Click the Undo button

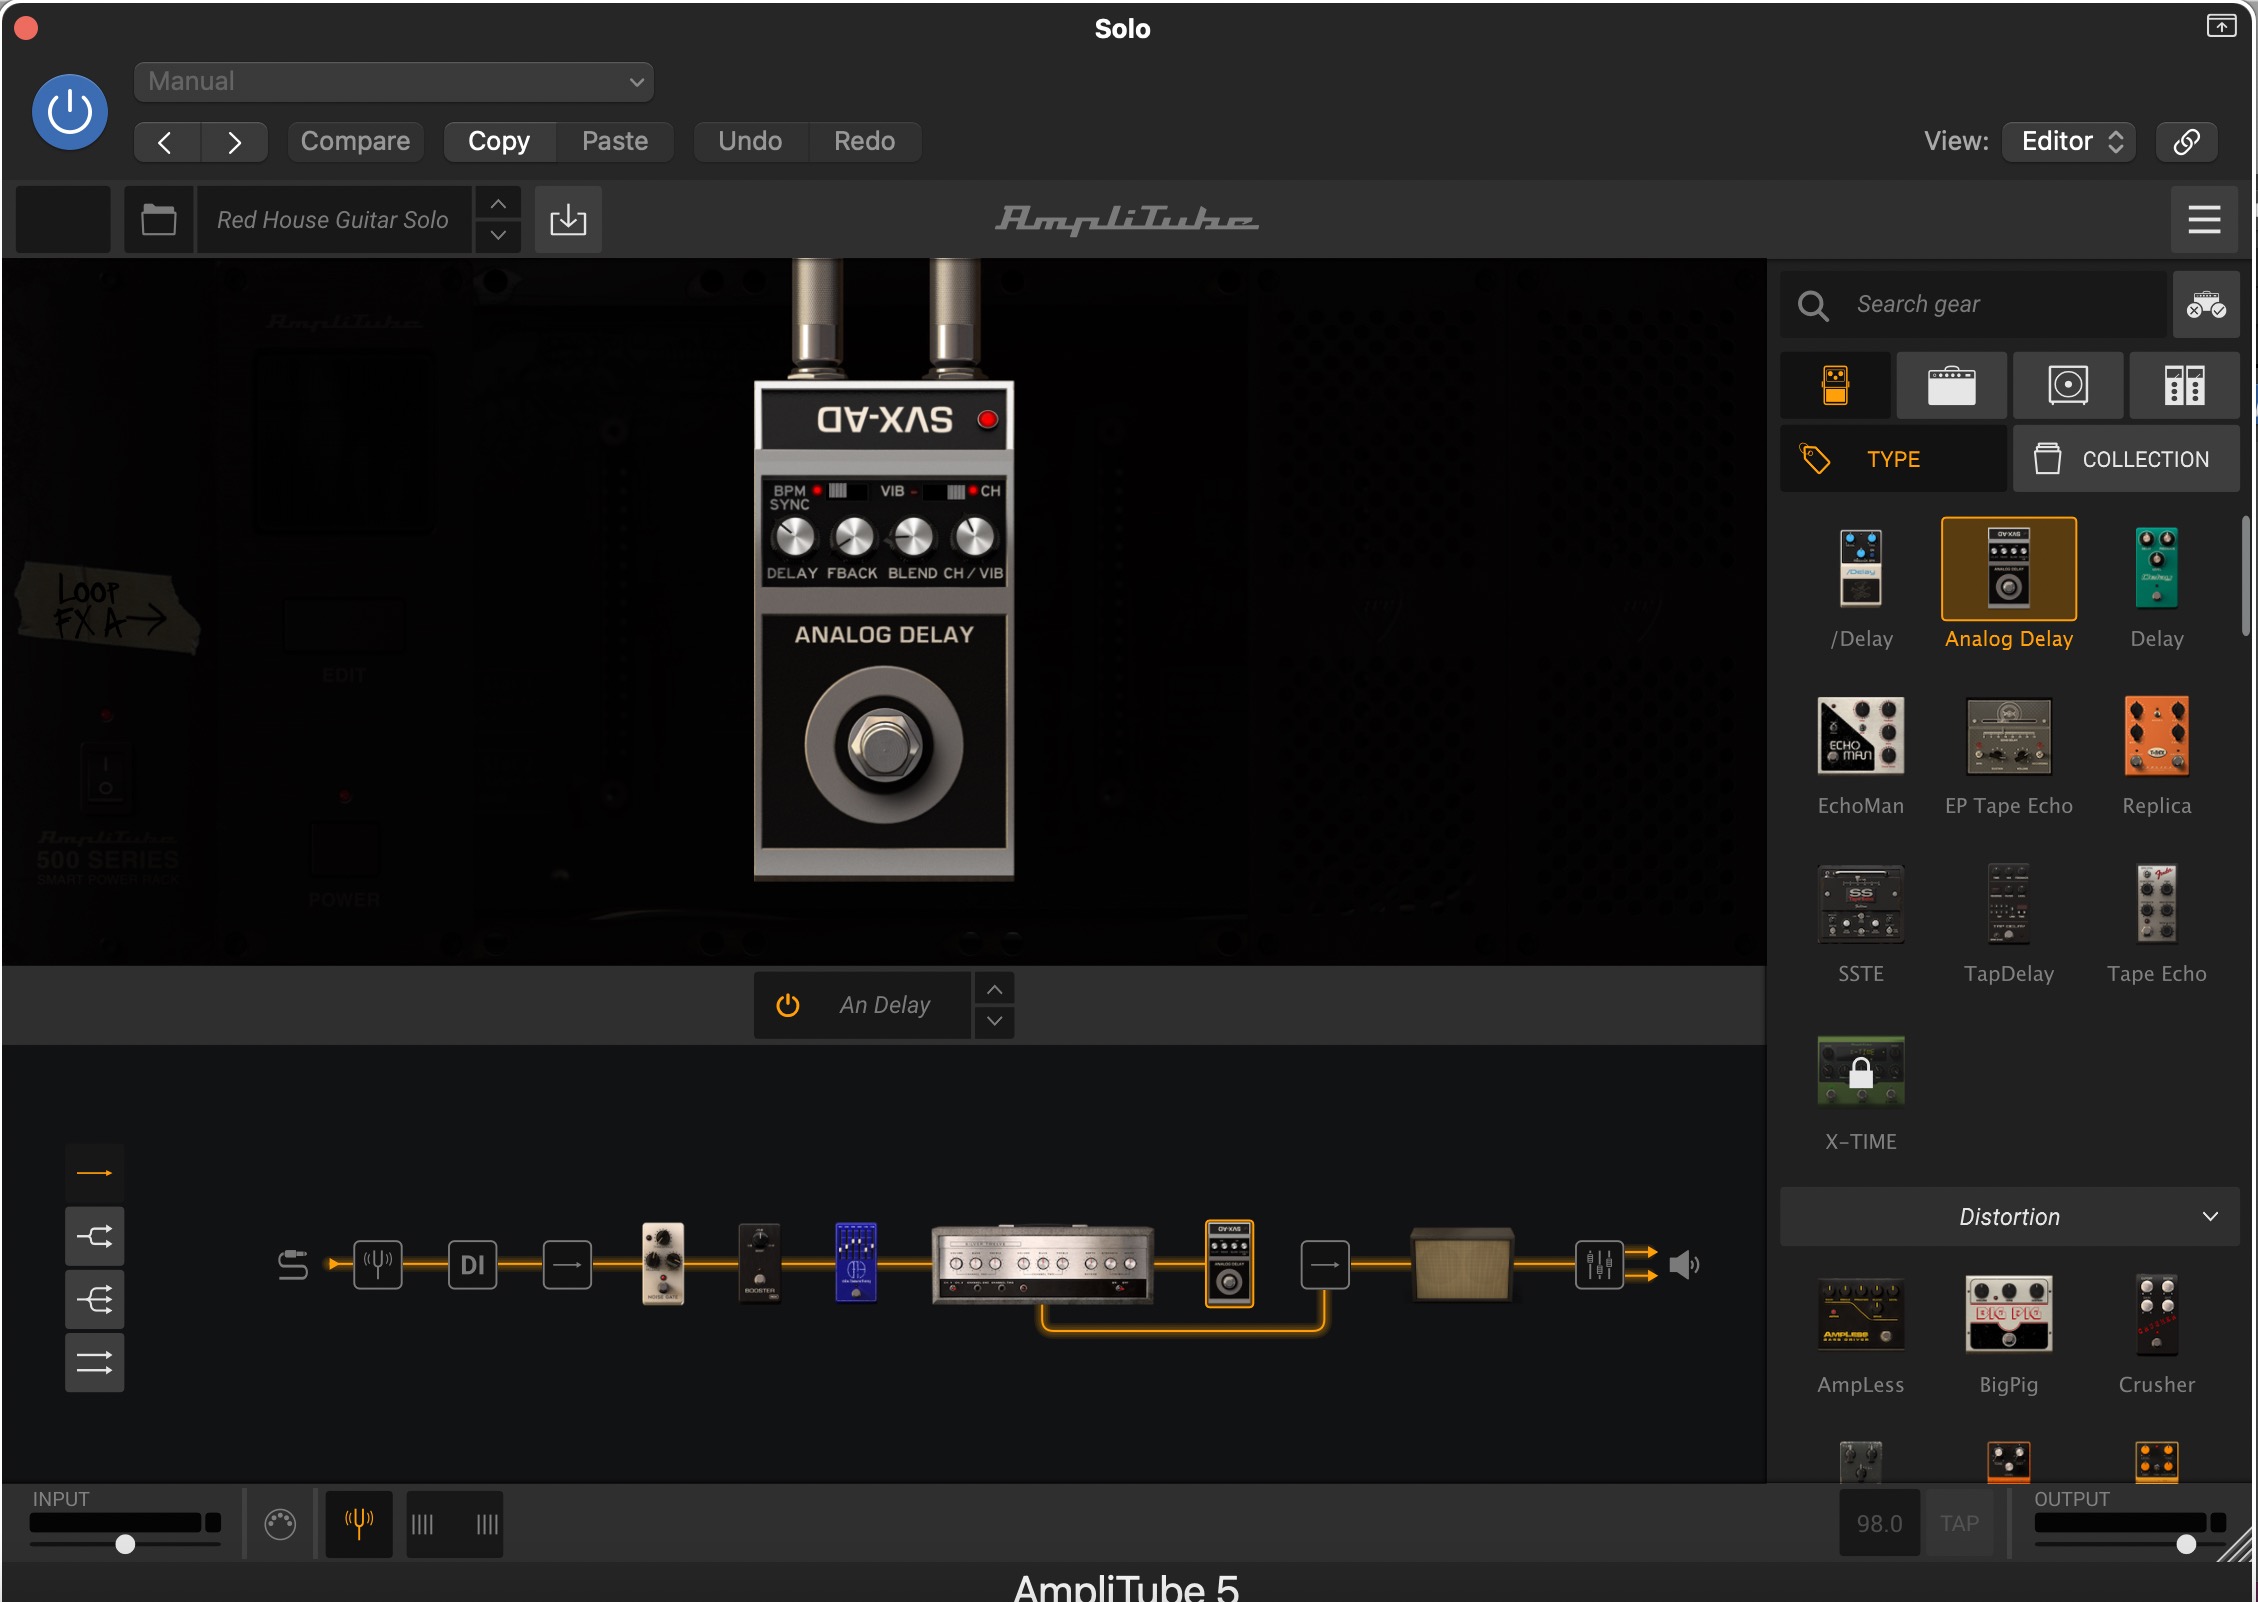750,142
